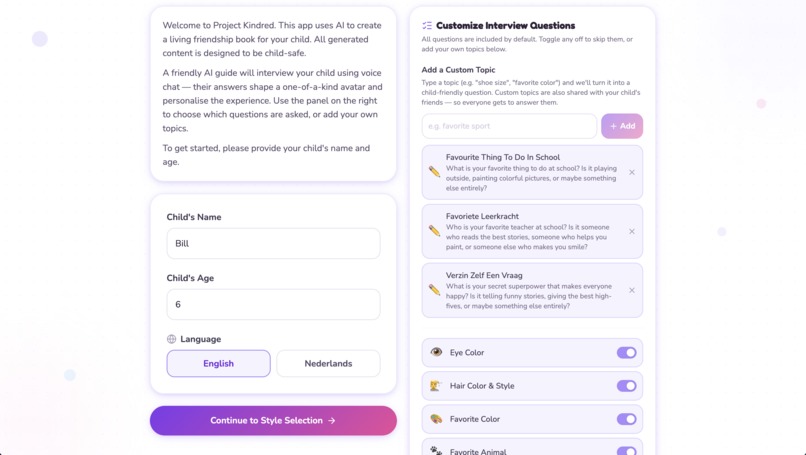
Task: Click Continue to Style Selection button
Action: click(273, 421)
